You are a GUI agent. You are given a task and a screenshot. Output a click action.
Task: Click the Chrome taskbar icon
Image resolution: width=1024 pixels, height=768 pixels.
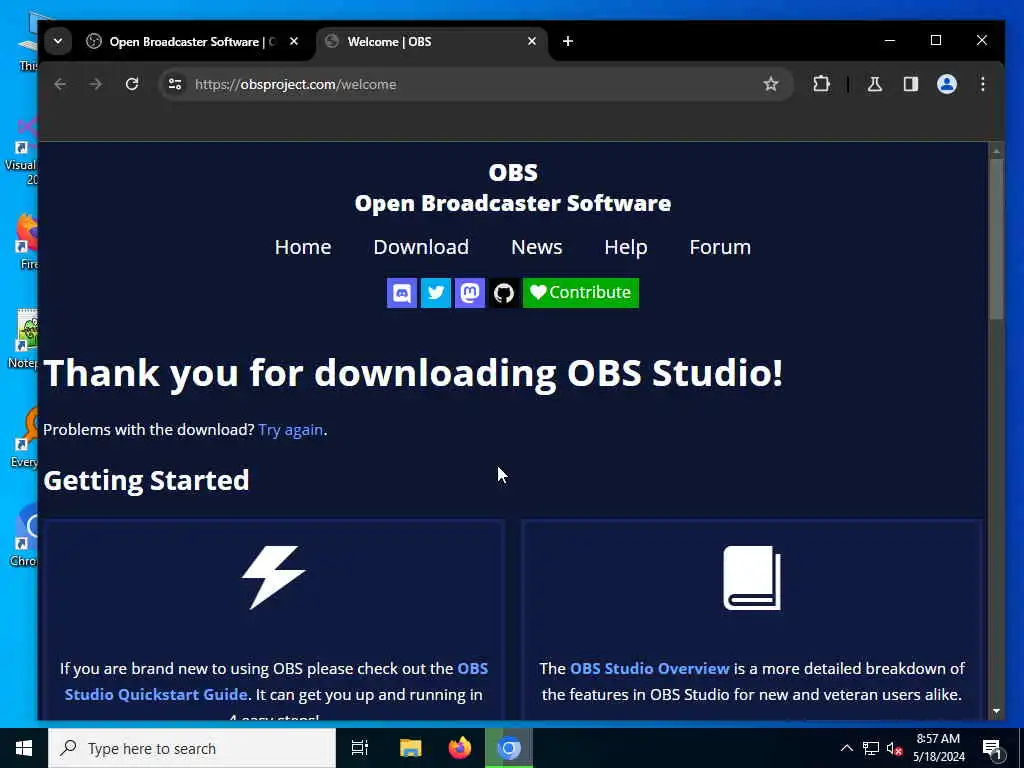509,748
